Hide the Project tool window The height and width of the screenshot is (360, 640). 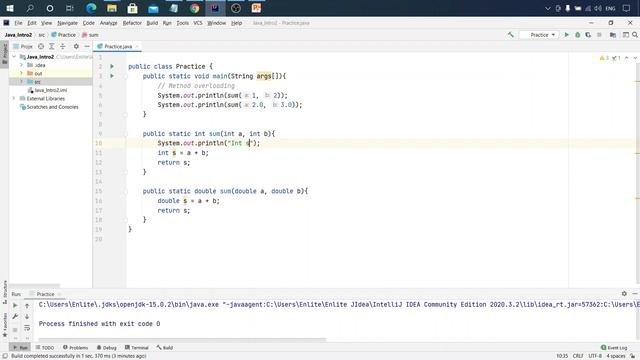point(87,47)
